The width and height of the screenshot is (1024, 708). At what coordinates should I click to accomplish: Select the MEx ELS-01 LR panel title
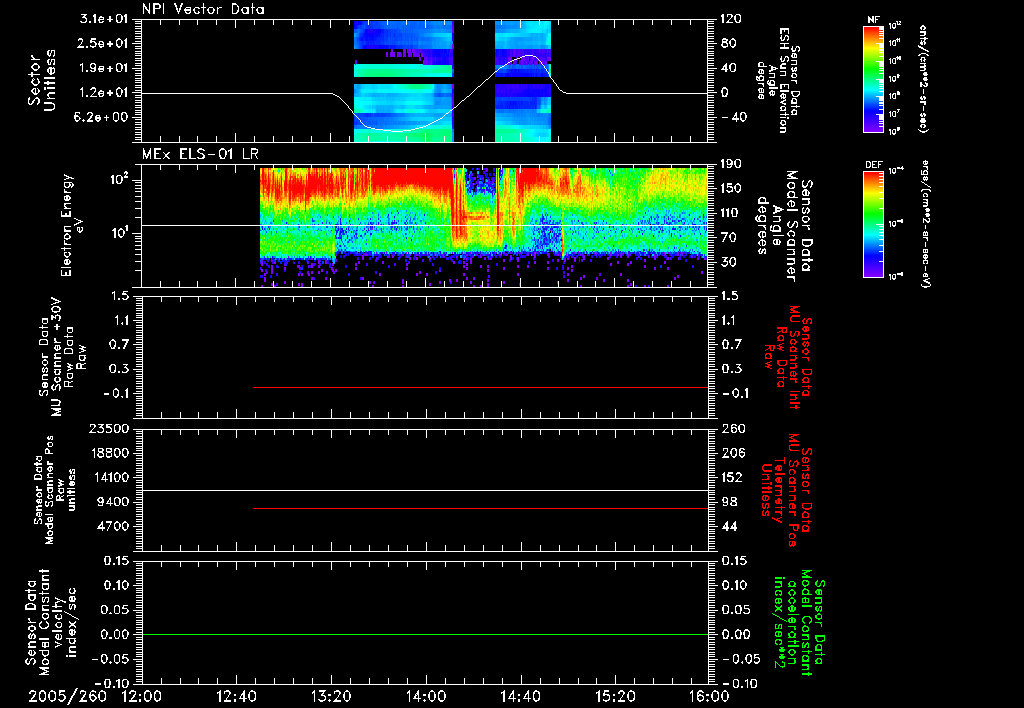[x=200, y=154]
